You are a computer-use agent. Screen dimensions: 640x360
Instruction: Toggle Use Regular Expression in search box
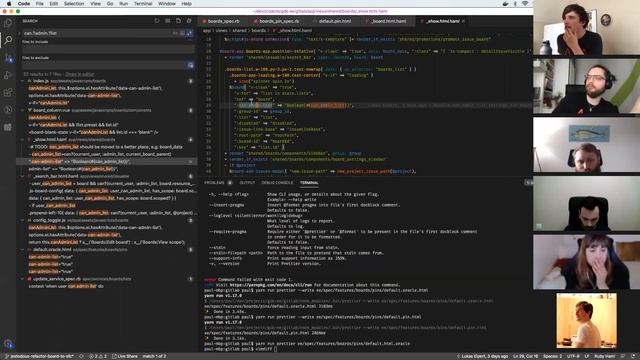pos(189,33)
